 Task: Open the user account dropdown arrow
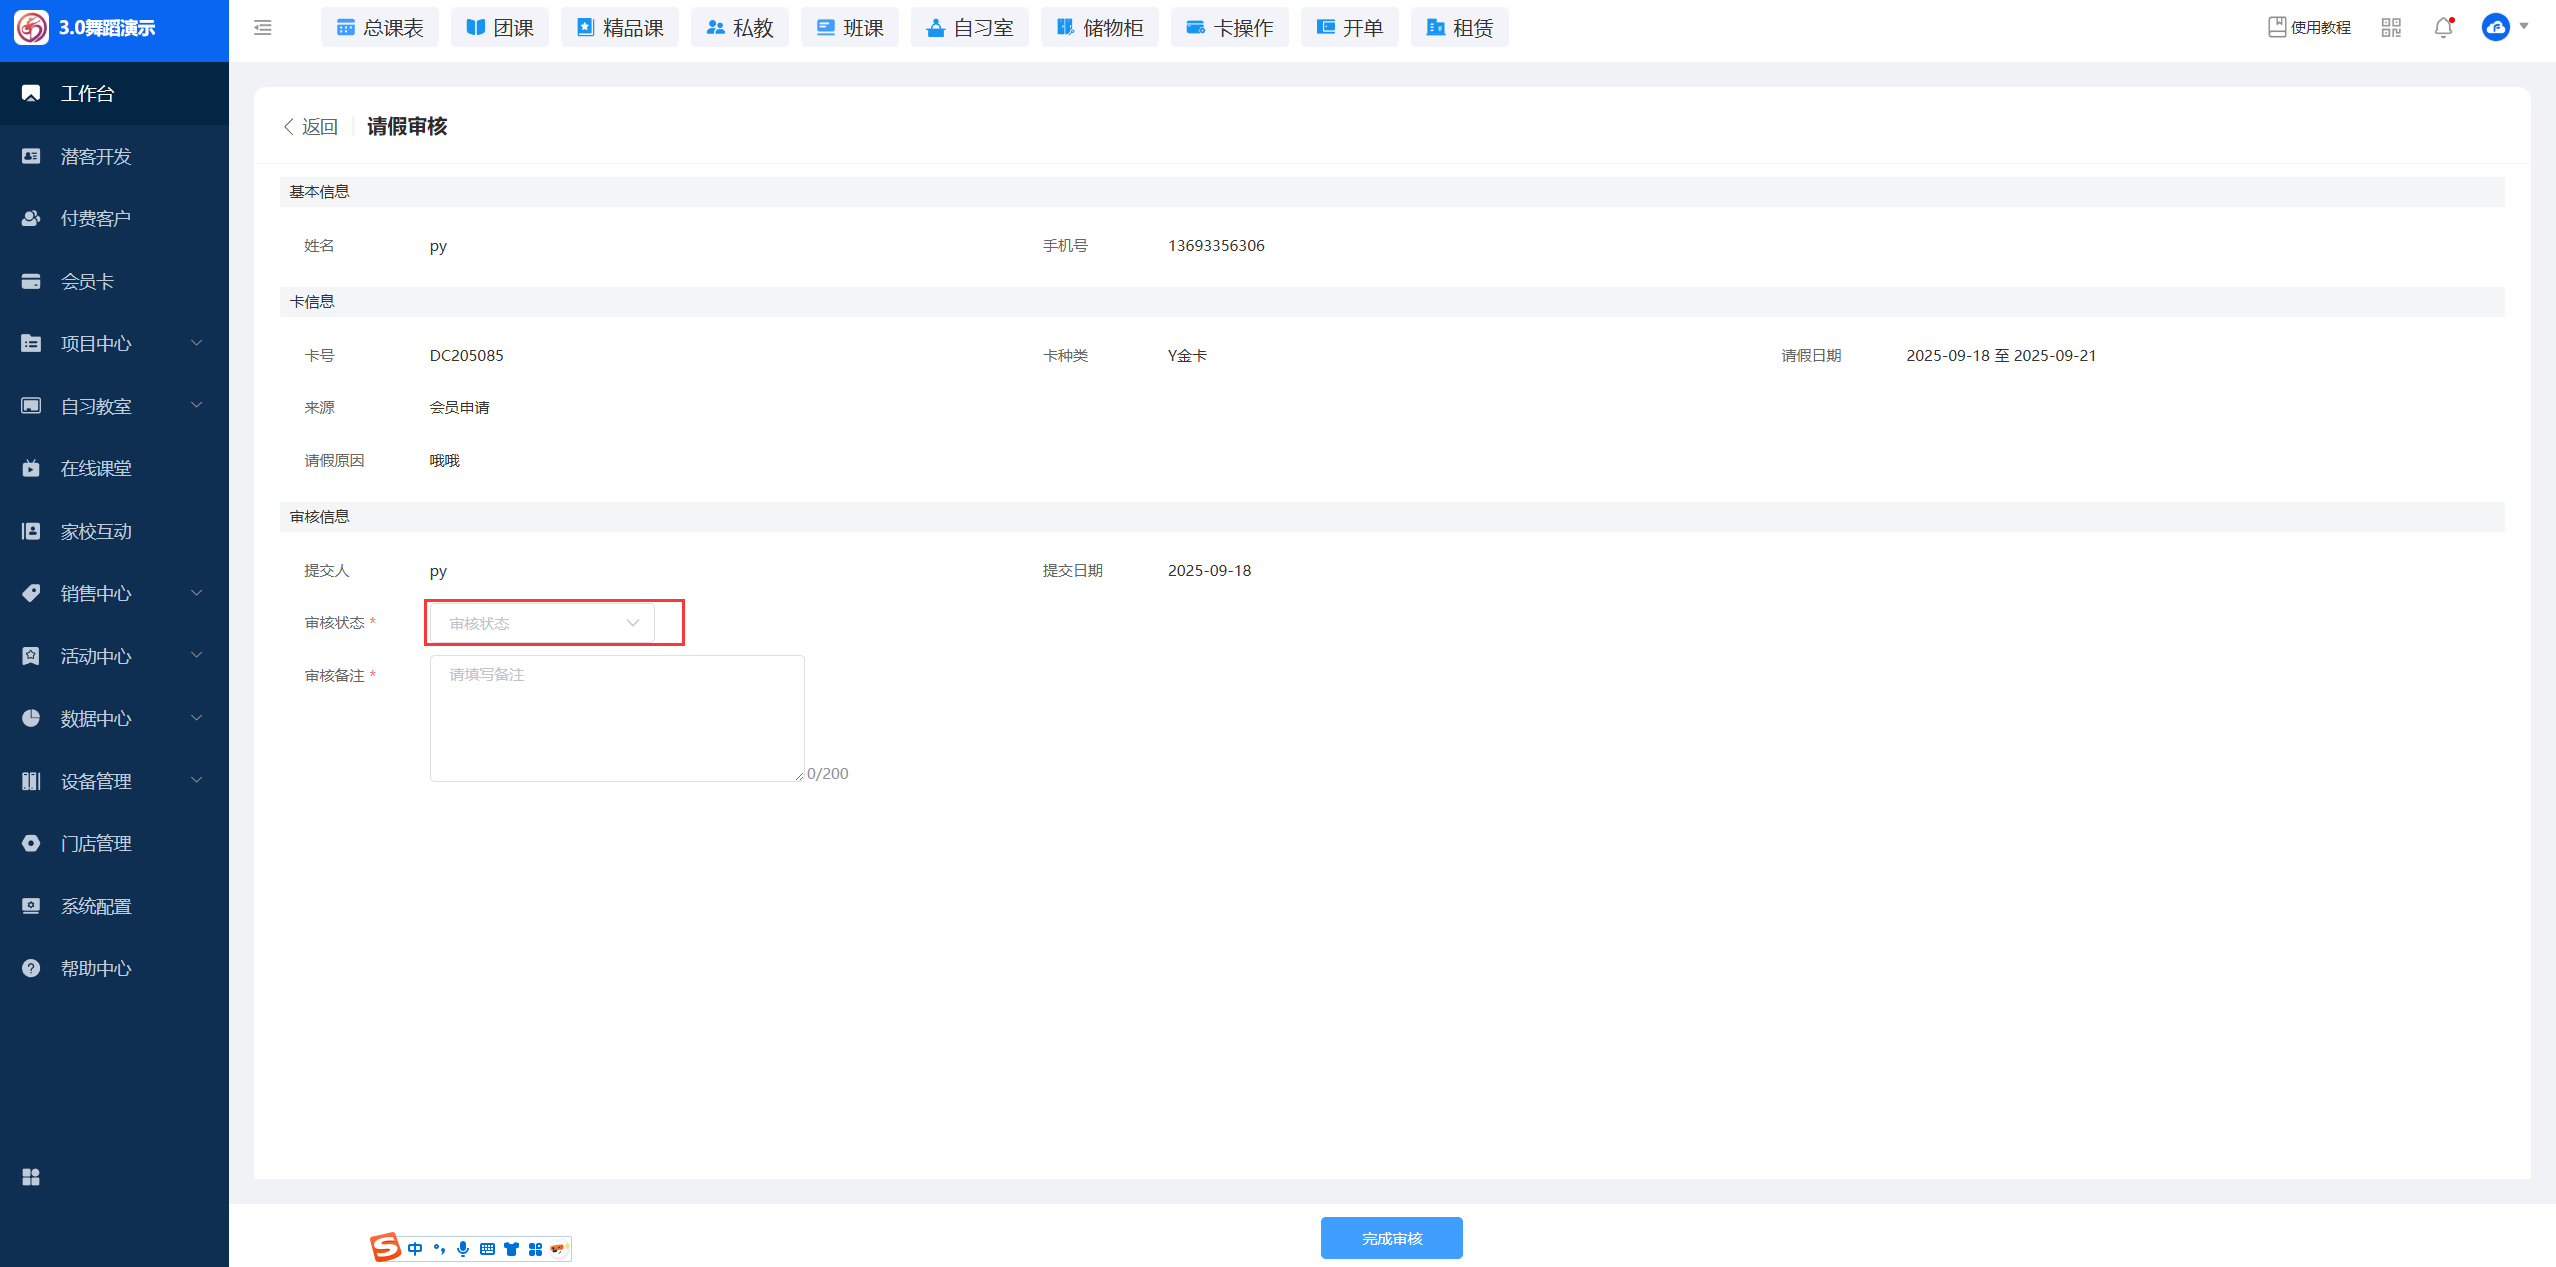coord(2524,27)
